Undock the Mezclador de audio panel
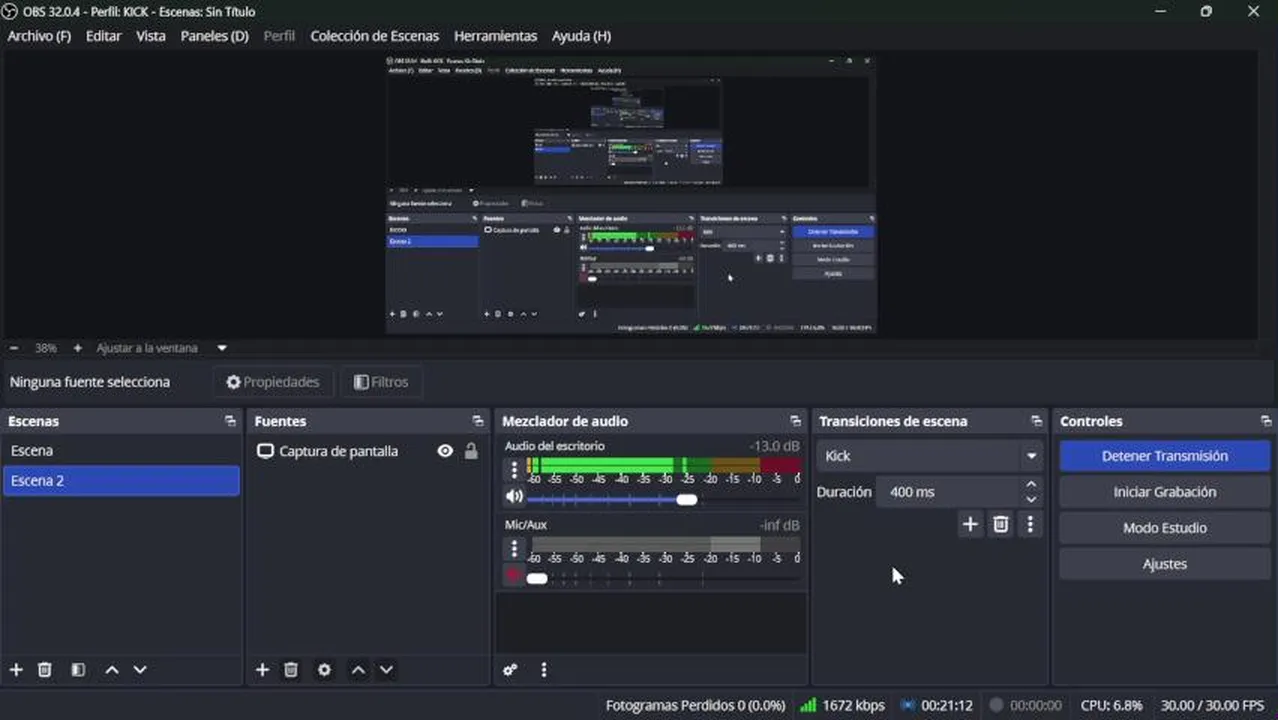 [x=795, y=421]
